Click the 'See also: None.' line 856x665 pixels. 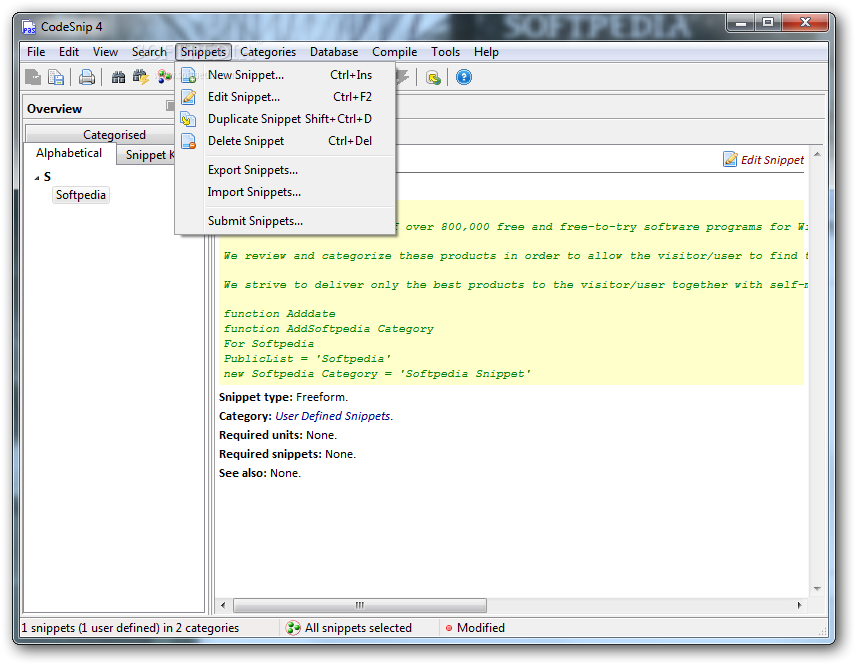click(x=260, y=473)
